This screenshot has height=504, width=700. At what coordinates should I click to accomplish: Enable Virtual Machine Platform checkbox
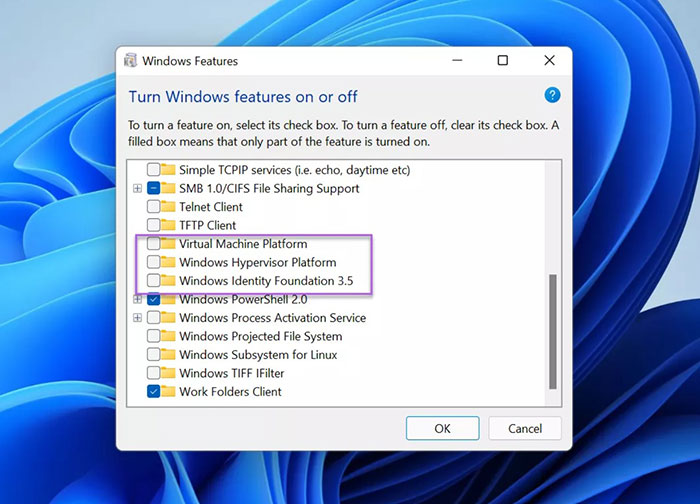coord(154,244)
